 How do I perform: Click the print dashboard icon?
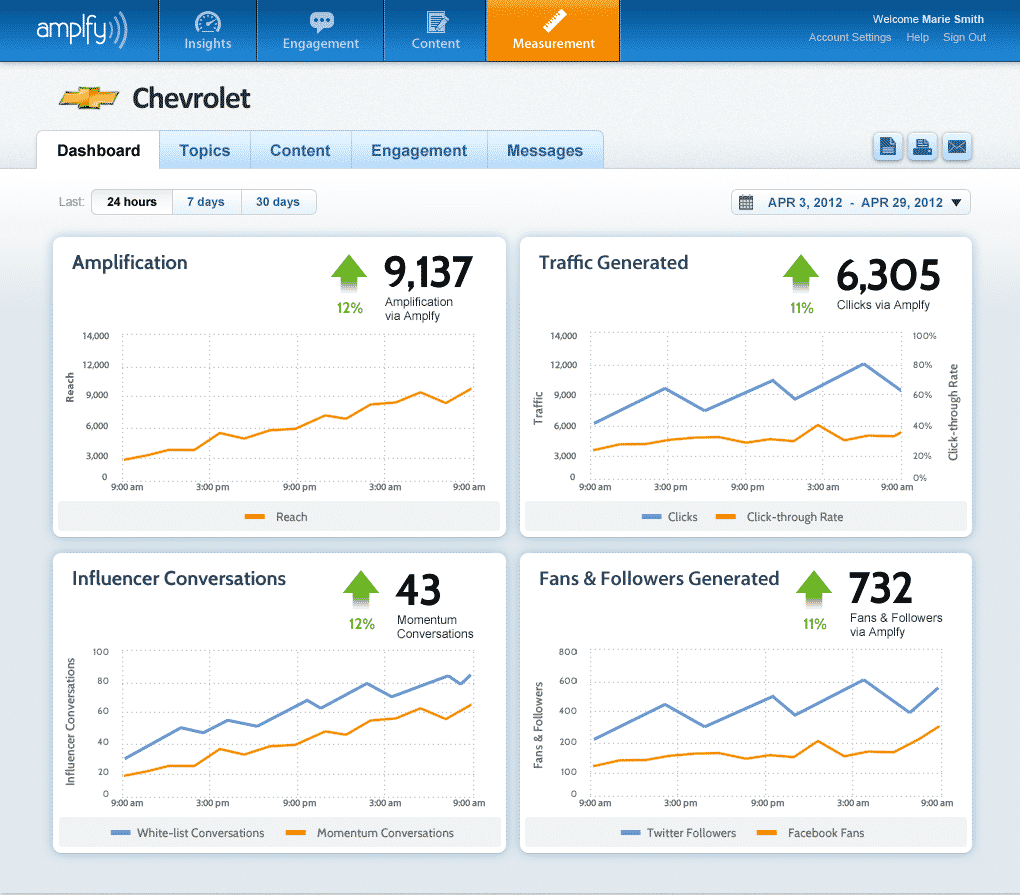pyautogui.click(x=922, y=147)
